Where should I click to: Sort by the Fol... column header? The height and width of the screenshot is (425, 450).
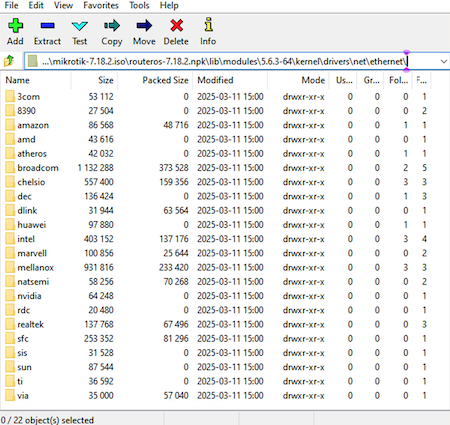(398, 80)
